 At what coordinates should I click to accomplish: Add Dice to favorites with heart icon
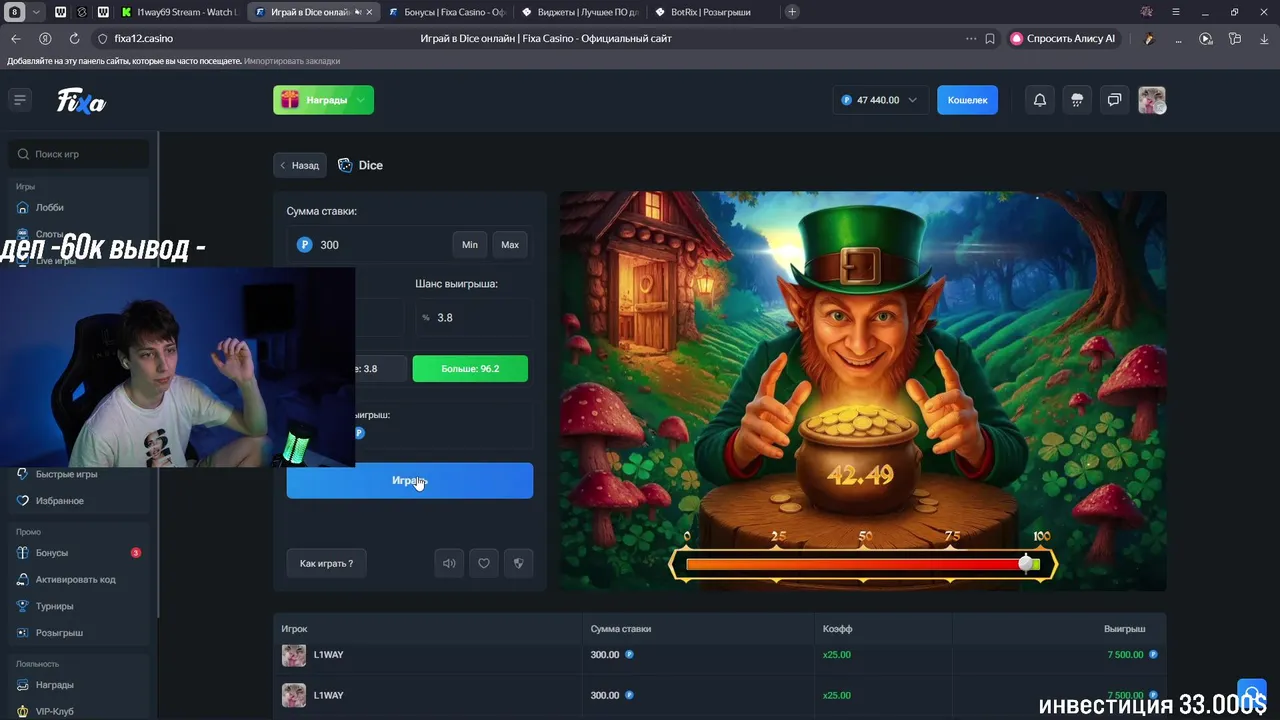484,563
